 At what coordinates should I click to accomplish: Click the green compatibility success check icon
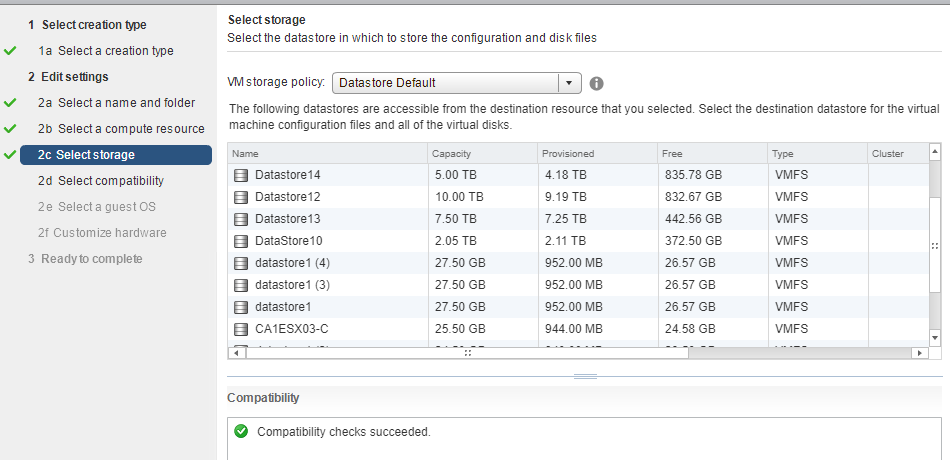click(241, 432)
